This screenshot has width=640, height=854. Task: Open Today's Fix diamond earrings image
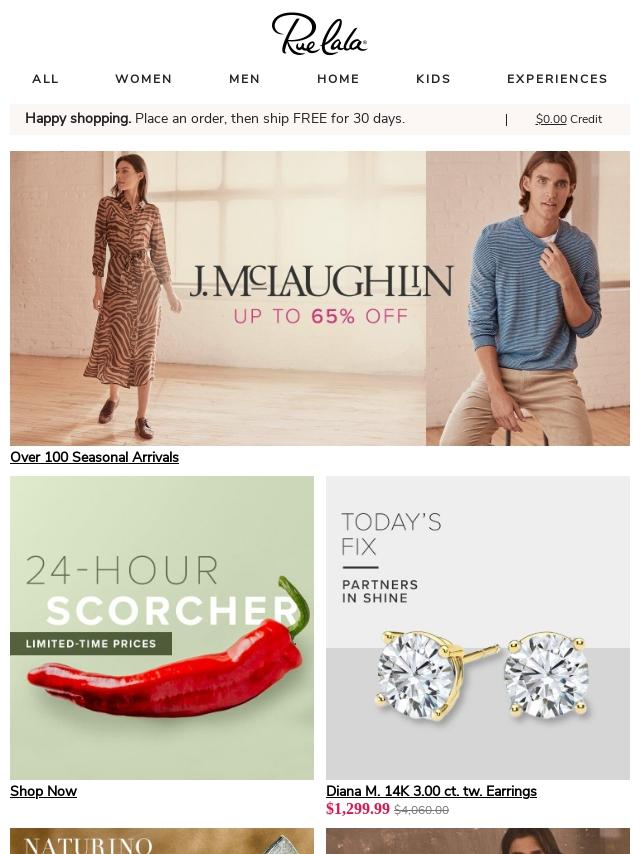pos(478,628)
